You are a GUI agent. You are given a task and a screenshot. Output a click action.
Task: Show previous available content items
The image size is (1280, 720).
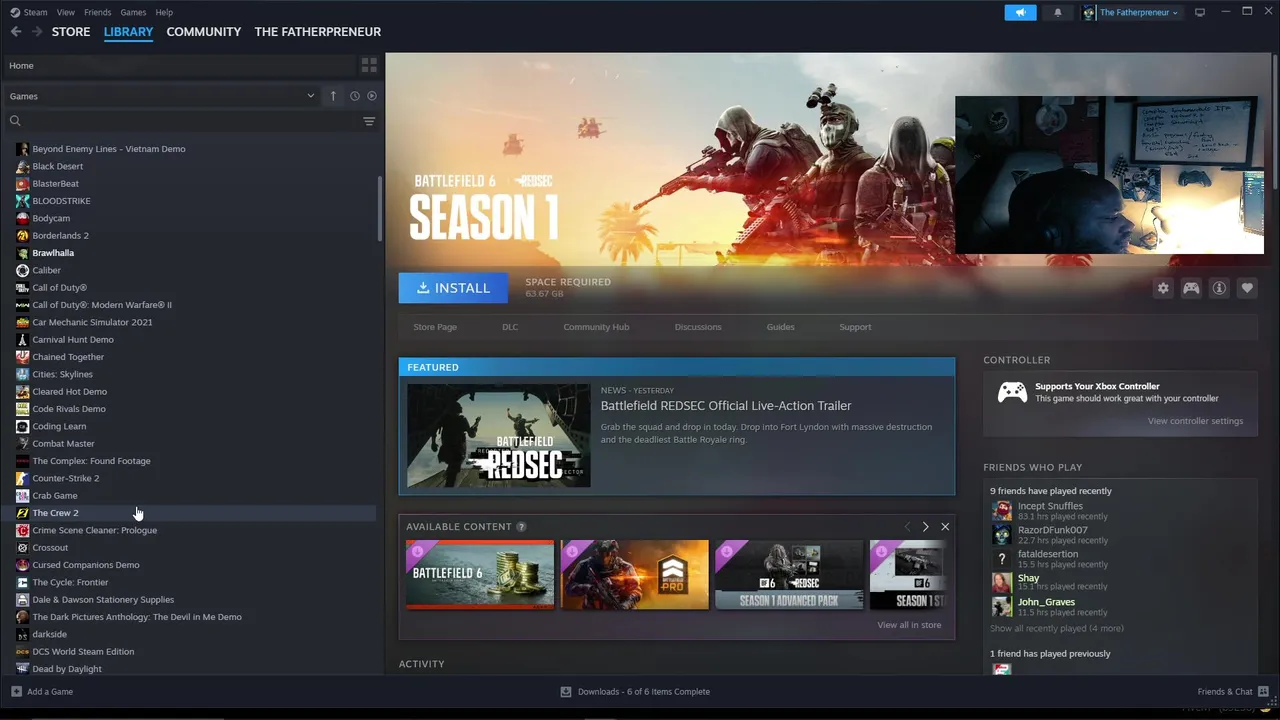pos(908,527)
